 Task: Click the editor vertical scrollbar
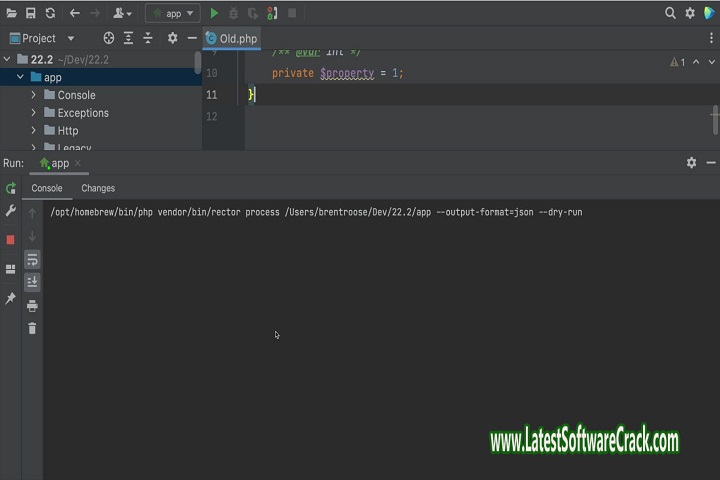coord(715,120)
